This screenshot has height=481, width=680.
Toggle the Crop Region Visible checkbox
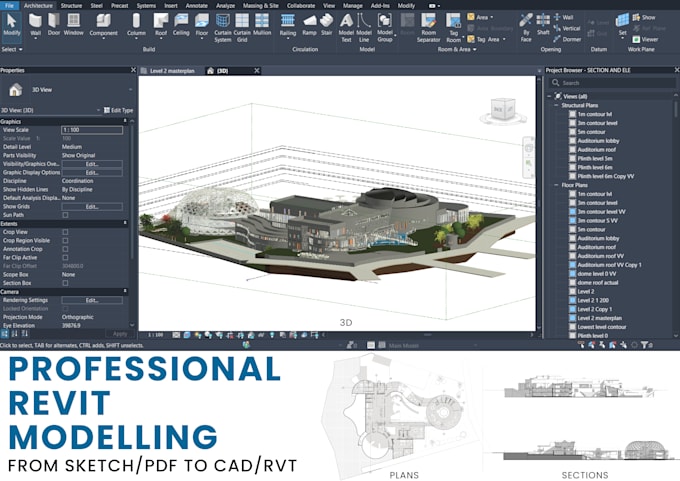point(65,241)
